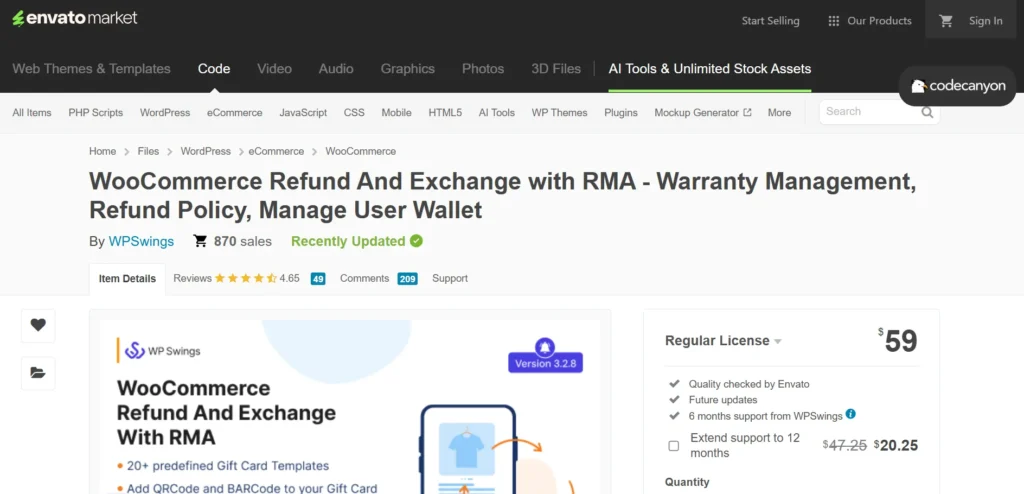
Task: Open Plugins in subnav
Action: 620,112
